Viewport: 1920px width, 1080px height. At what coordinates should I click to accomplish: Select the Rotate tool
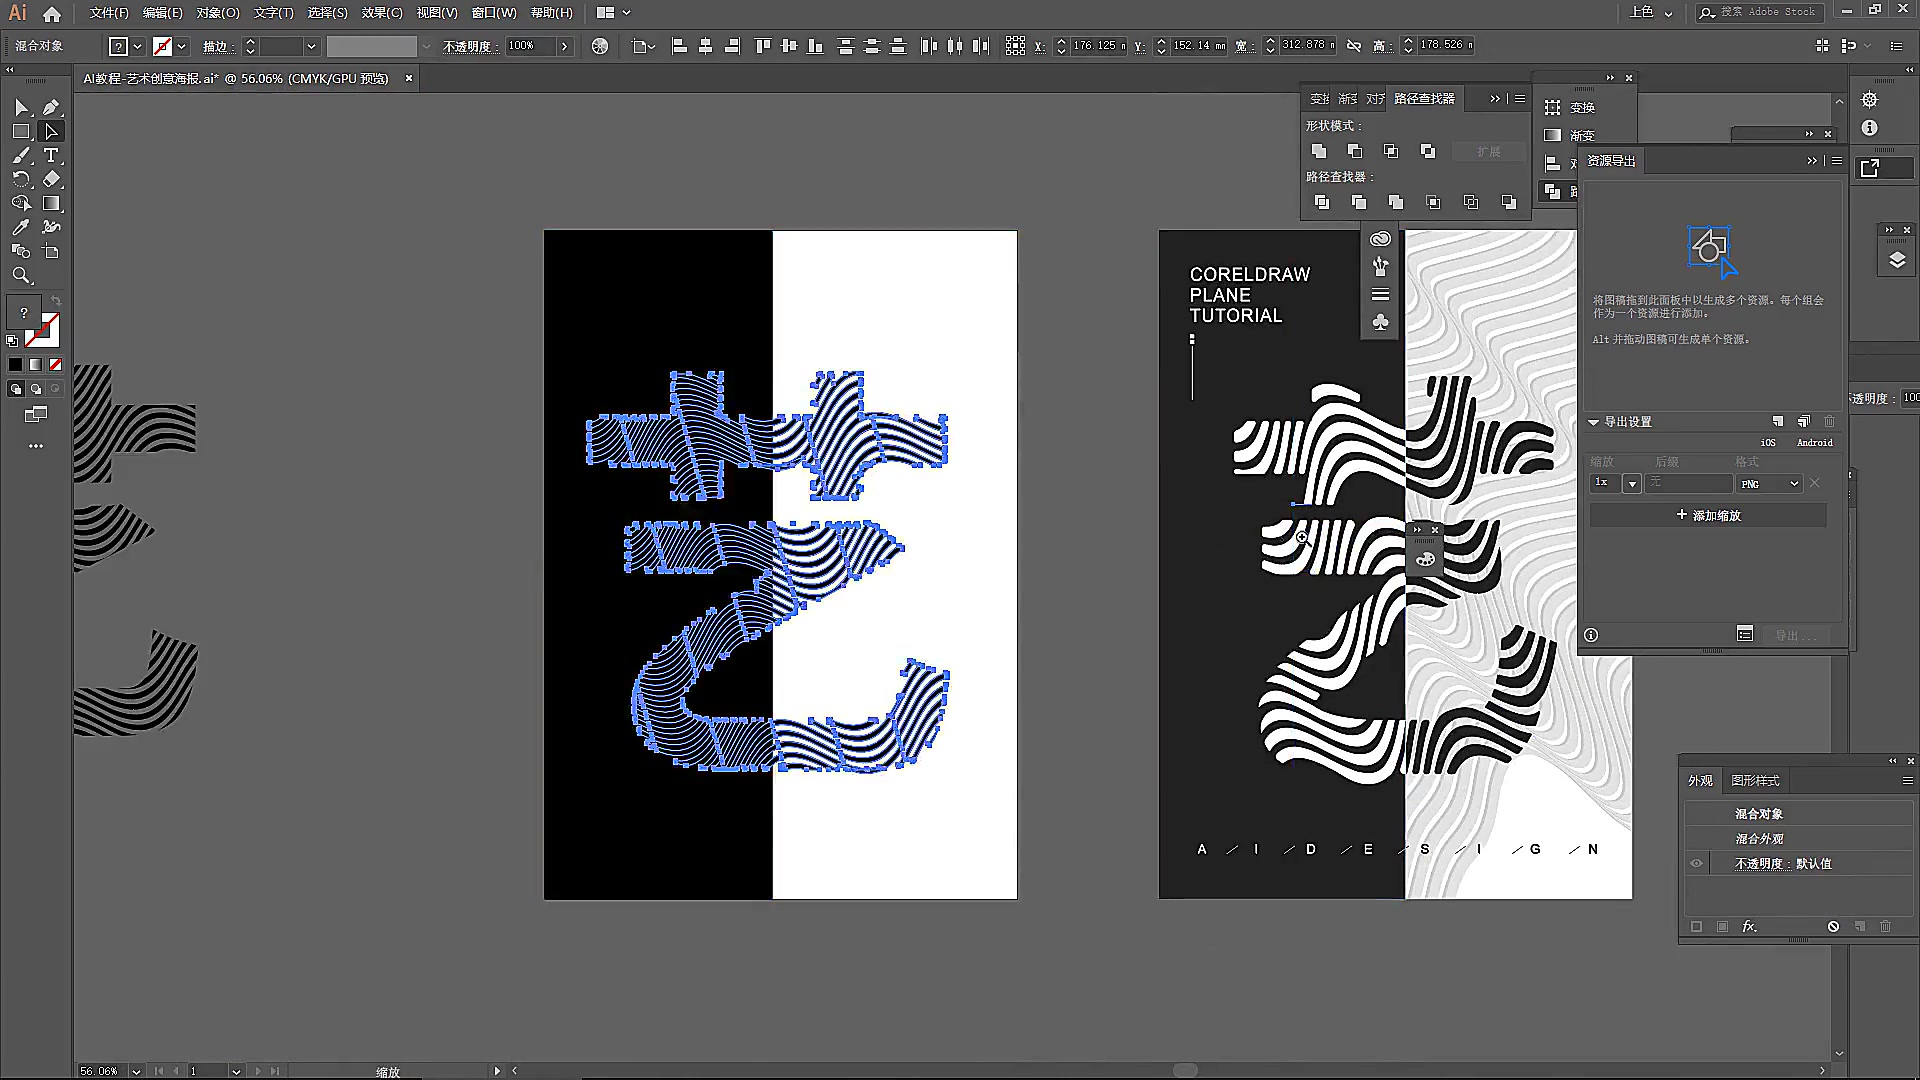point(21,180)
